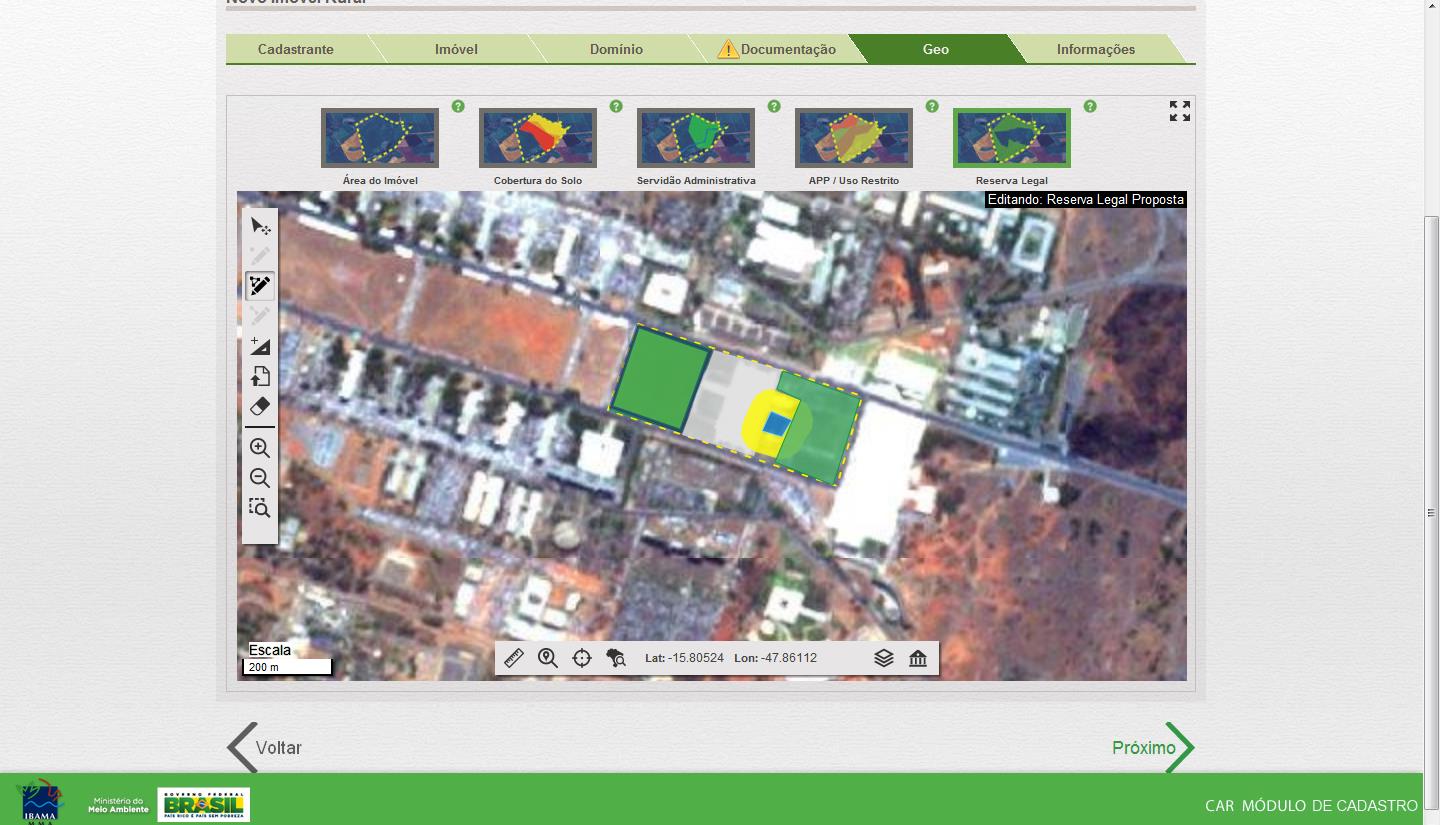Click the blue square on the map
Screen dimensions: 1440x825
pos(775,424)
